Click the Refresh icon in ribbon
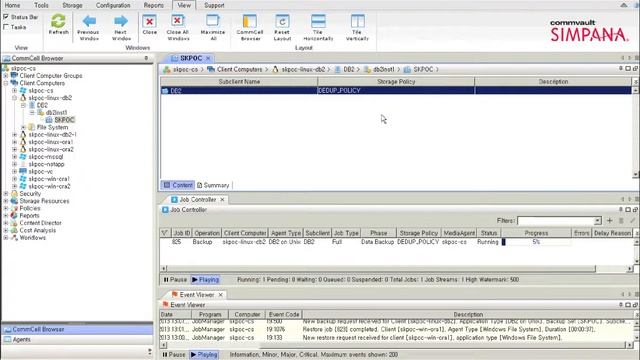The width and height of the screenshot is (640, 360). pos(58,21)
